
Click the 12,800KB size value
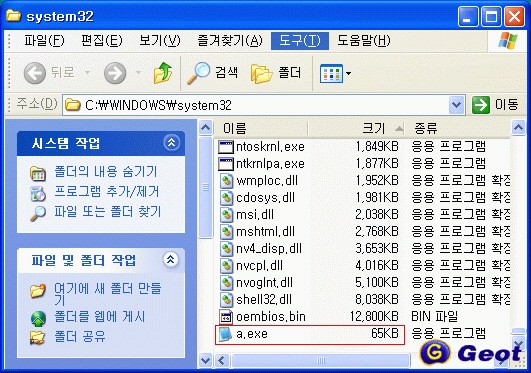(374, 316)
